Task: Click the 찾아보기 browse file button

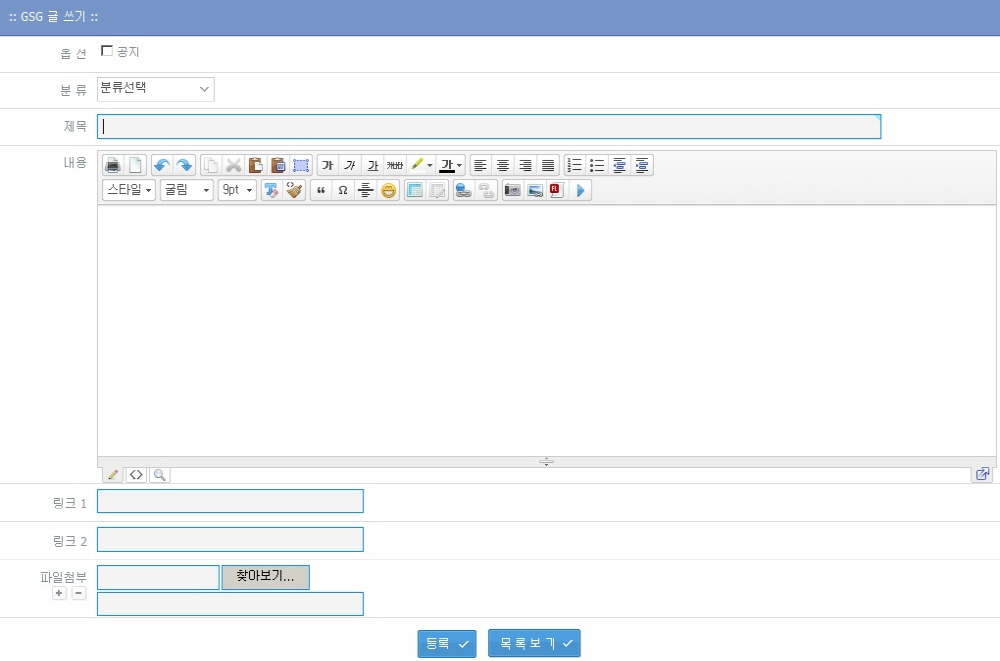Action: (265, 577)
